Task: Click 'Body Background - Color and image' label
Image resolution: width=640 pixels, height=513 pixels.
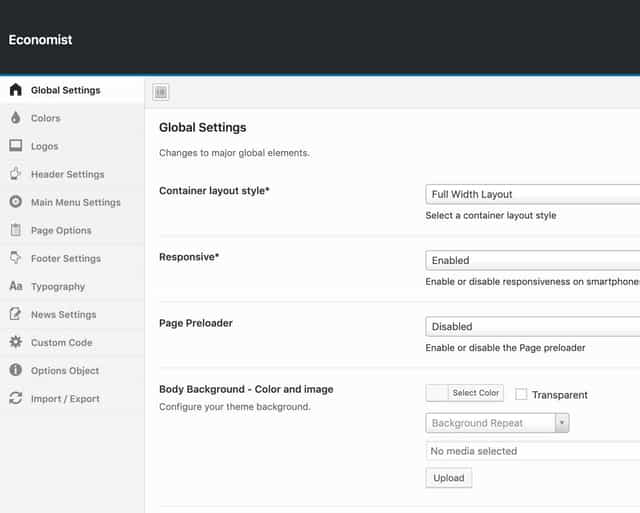Action: (x=246, y=389)
